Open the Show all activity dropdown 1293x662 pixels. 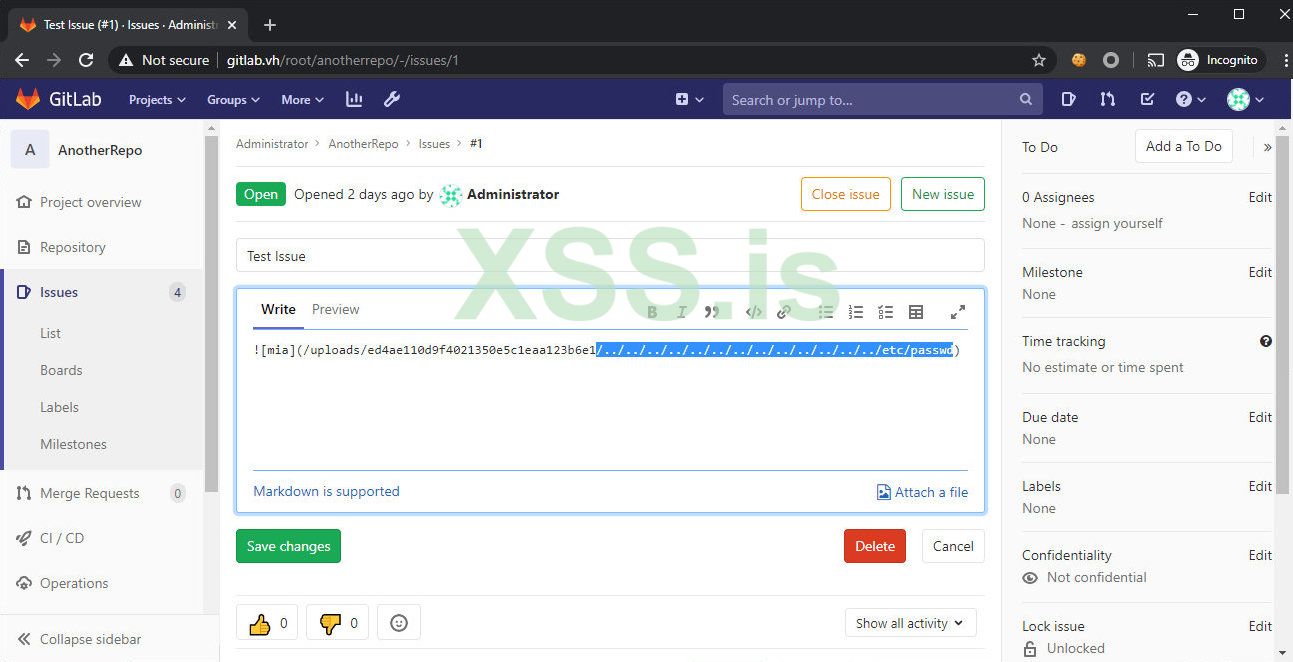click(910, 623)
